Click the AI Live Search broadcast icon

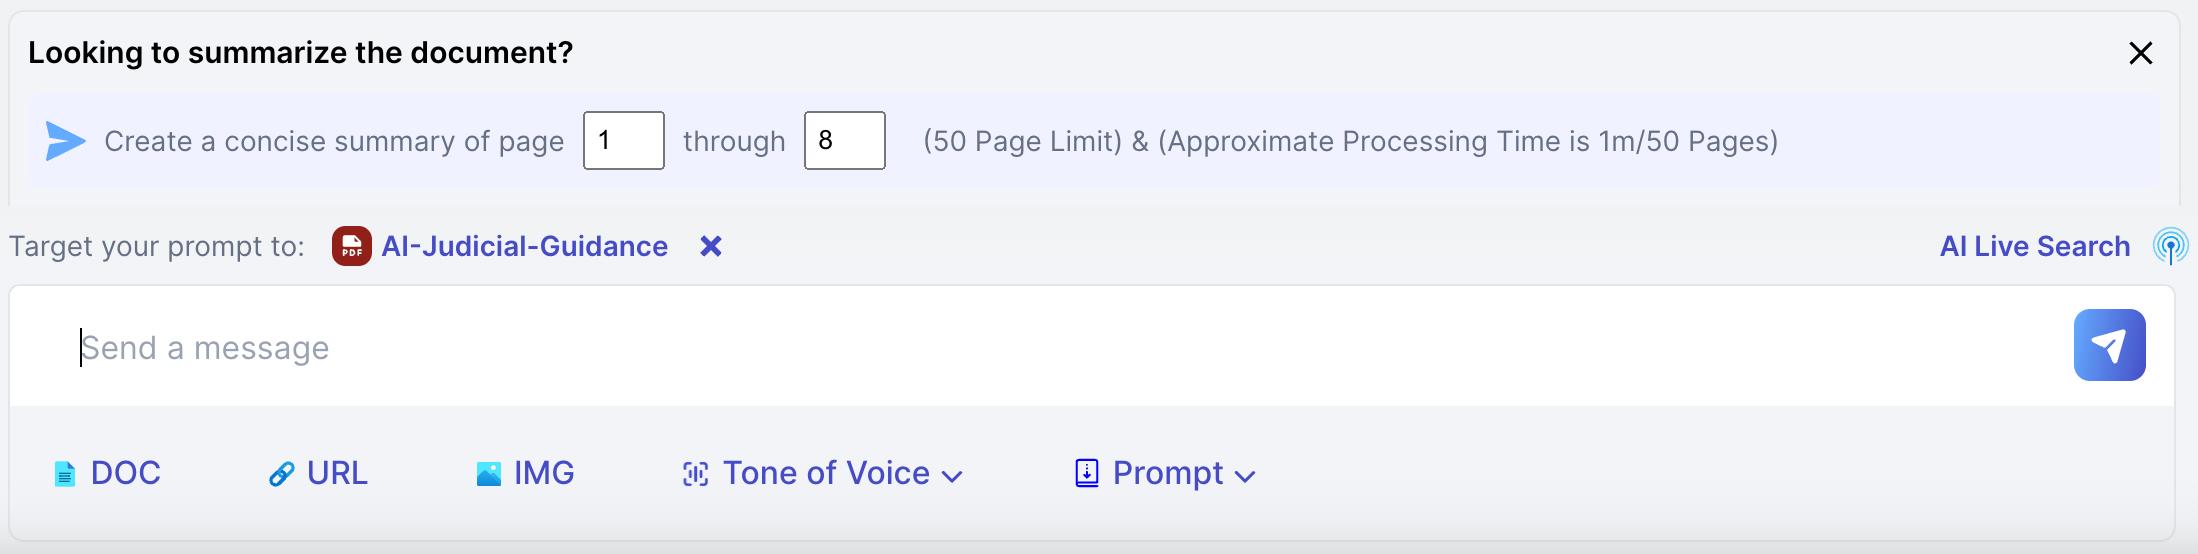pos(2170,246)
